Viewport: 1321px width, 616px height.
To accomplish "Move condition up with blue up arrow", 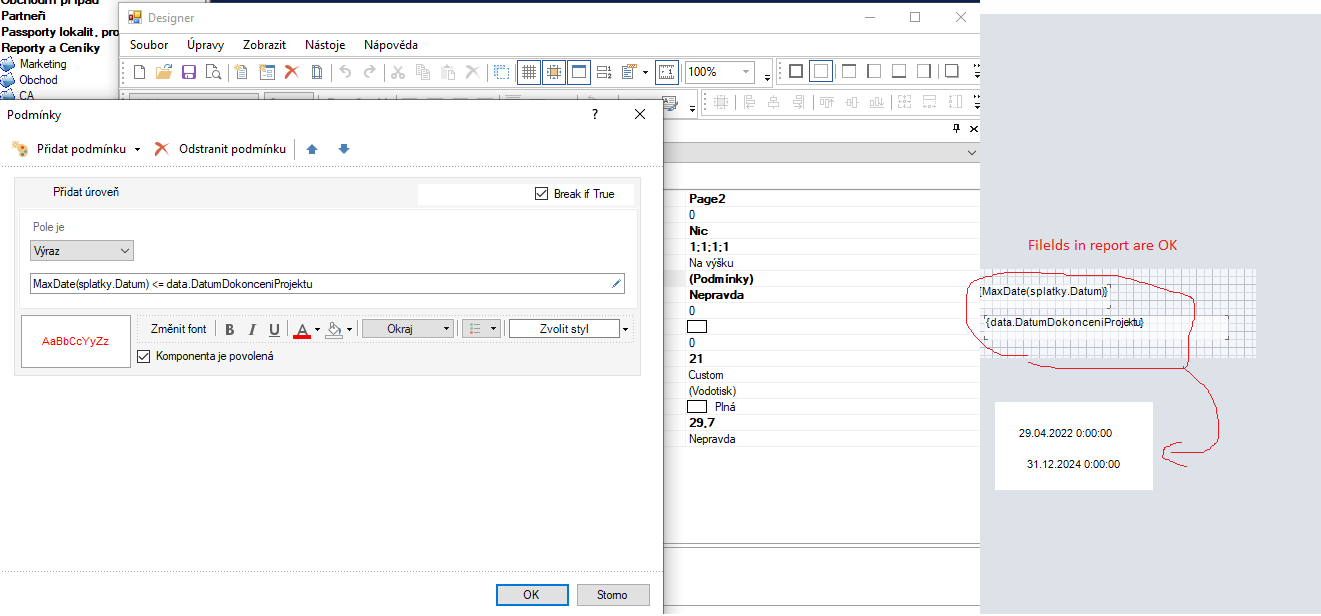I will click(x=312, y=149).
